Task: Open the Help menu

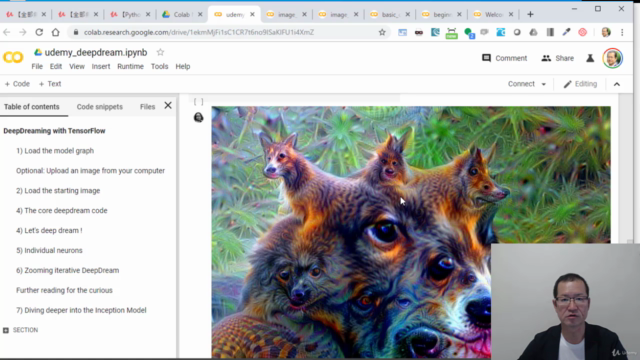Action: tap(183, 66)
